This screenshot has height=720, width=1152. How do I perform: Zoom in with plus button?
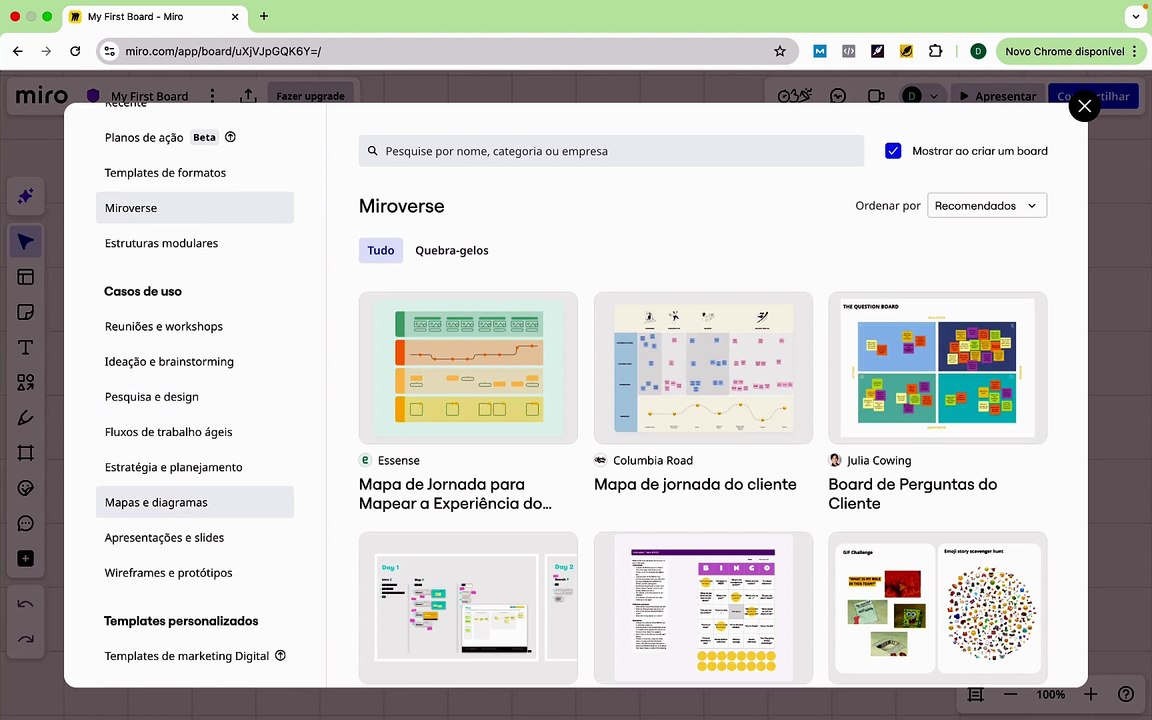click(1090, 694)
